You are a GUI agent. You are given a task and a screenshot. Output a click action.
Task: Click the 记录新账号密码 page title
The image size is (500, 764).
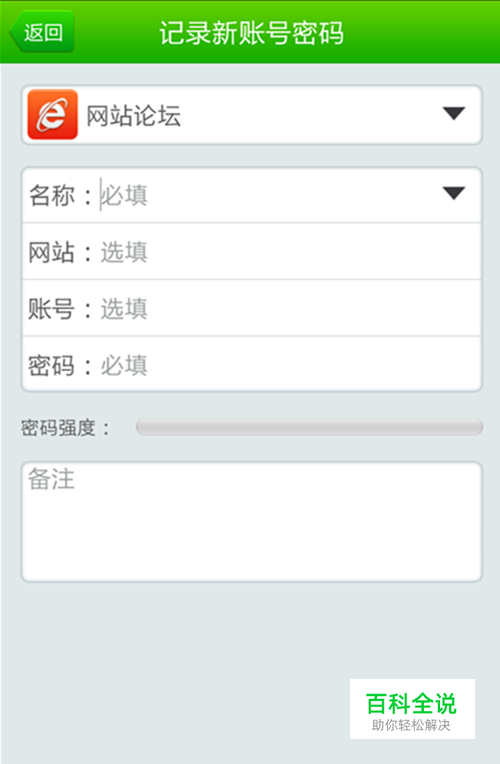(251, 33)
